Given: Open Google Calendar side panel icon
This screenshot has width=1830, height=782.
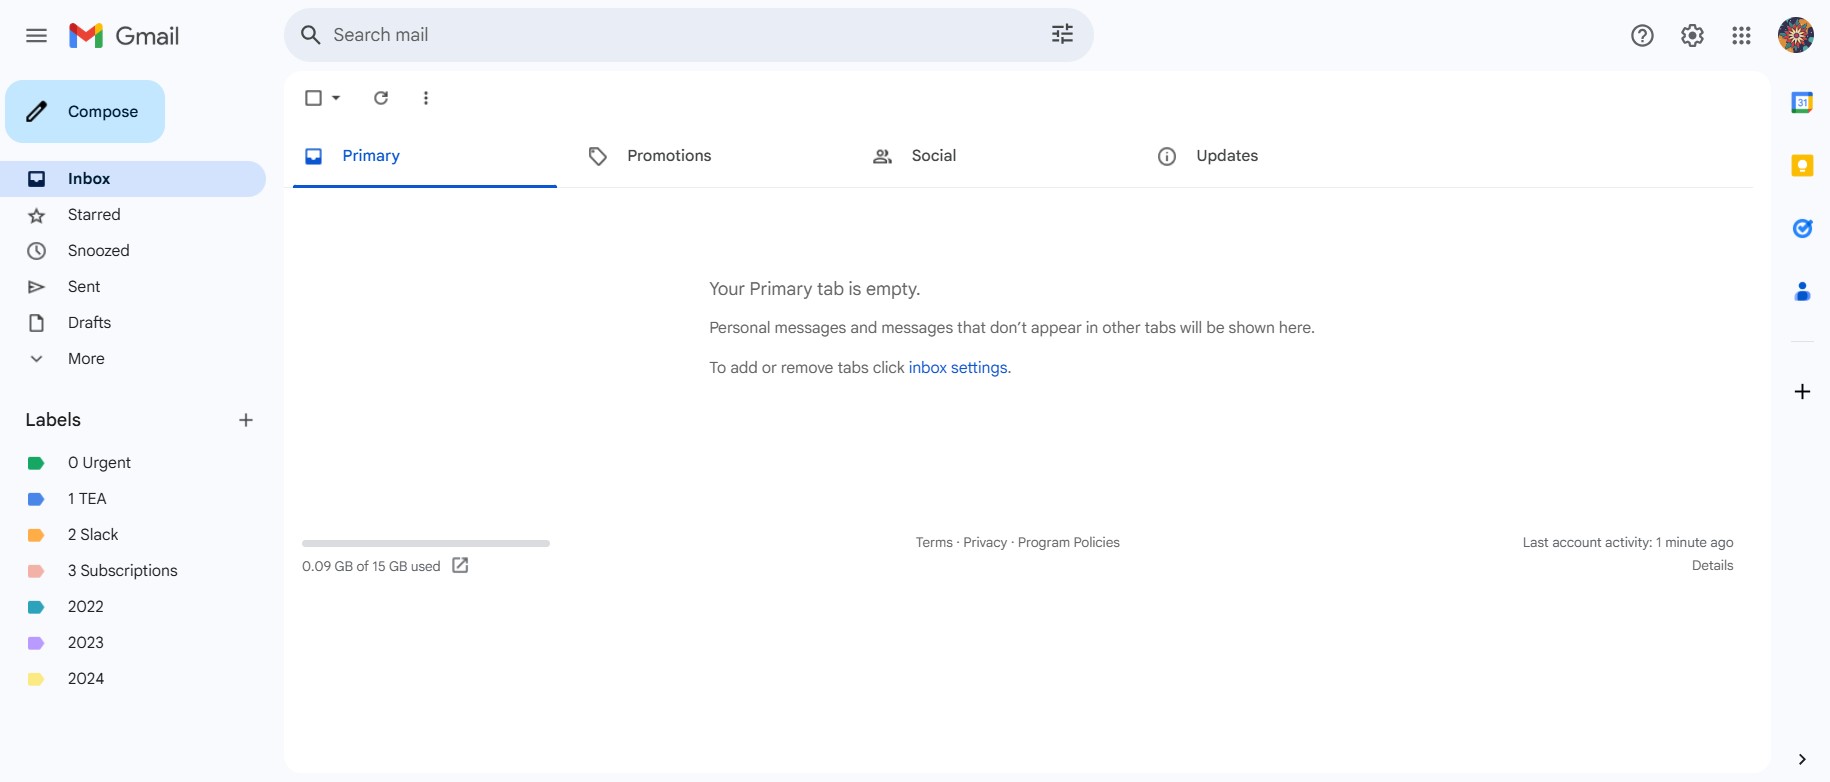Looking at the screenshot, I should 1802,102.
